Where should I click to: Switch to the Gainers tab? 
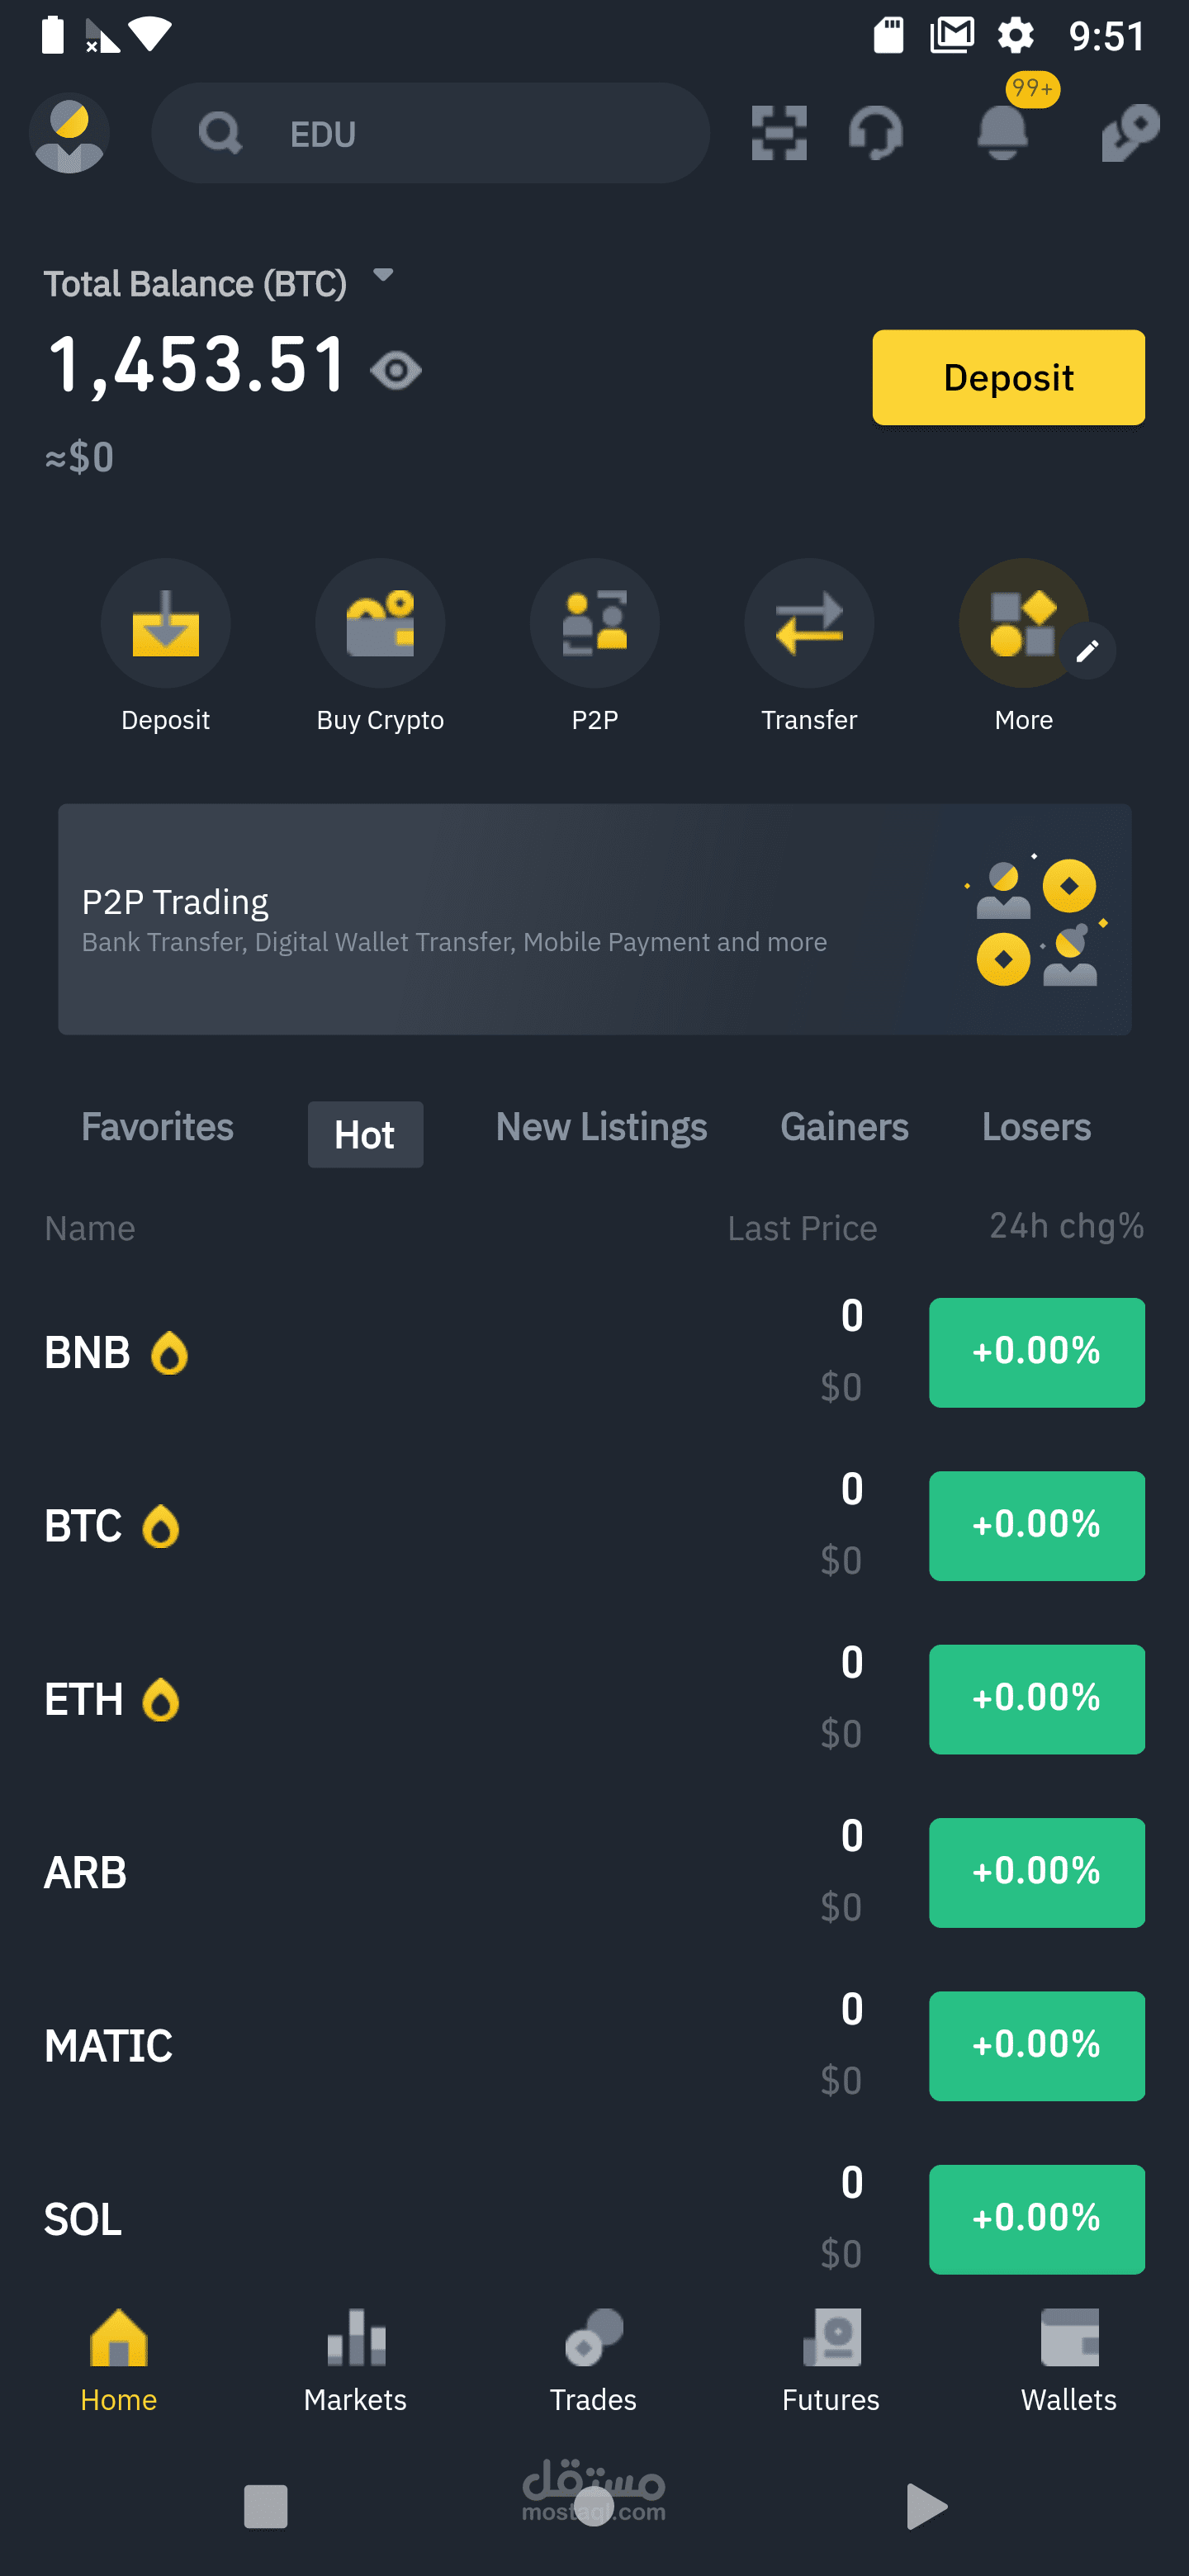tap(844, 1127)
